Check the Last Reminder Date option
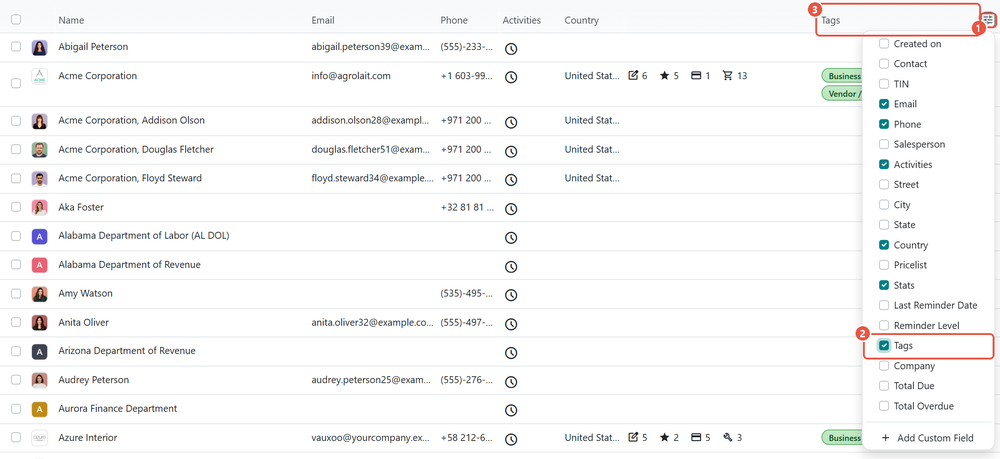1000x459 pixels. click(x=884, y=305)
